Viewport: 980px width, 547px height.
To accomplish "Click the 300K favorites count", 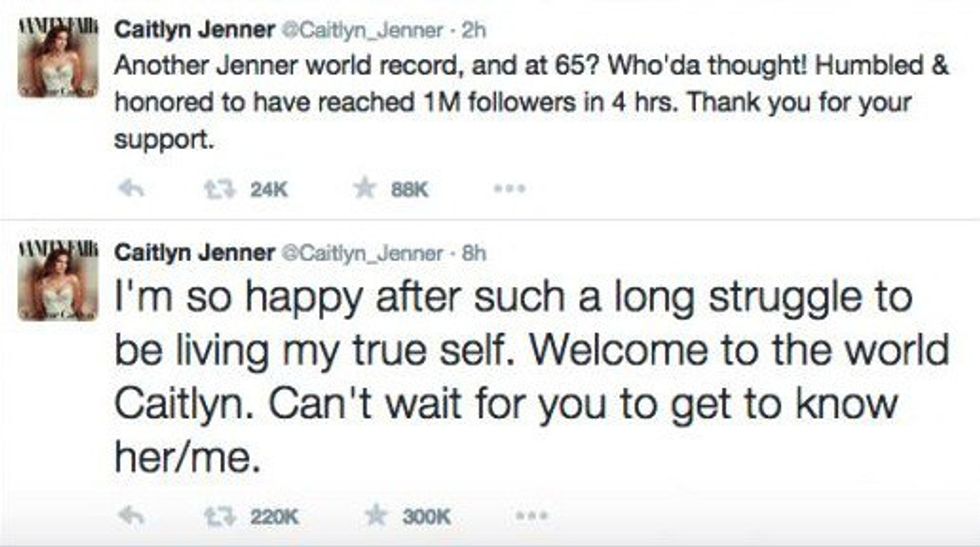I will (427, 516).
